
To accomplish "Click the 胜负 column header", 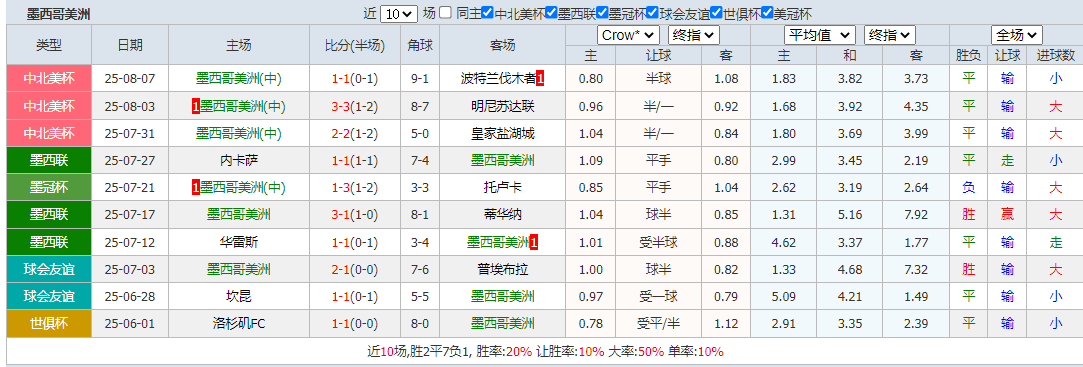I will [x=968, y=55].
